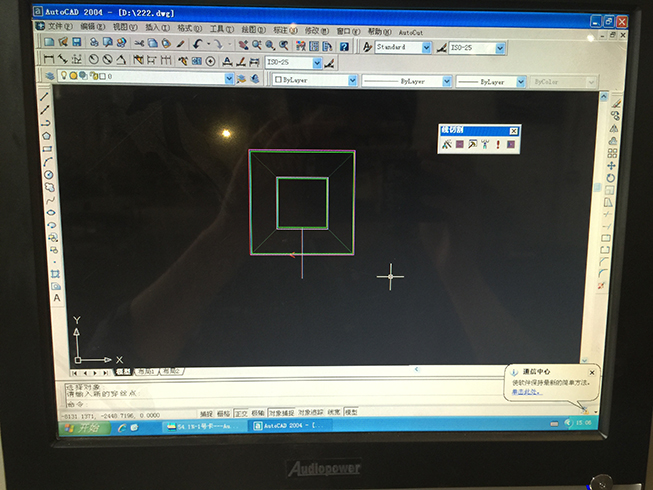Toggle 对象捕捉 object snap in status bar

pyautogui.click(x=281, y=412)
